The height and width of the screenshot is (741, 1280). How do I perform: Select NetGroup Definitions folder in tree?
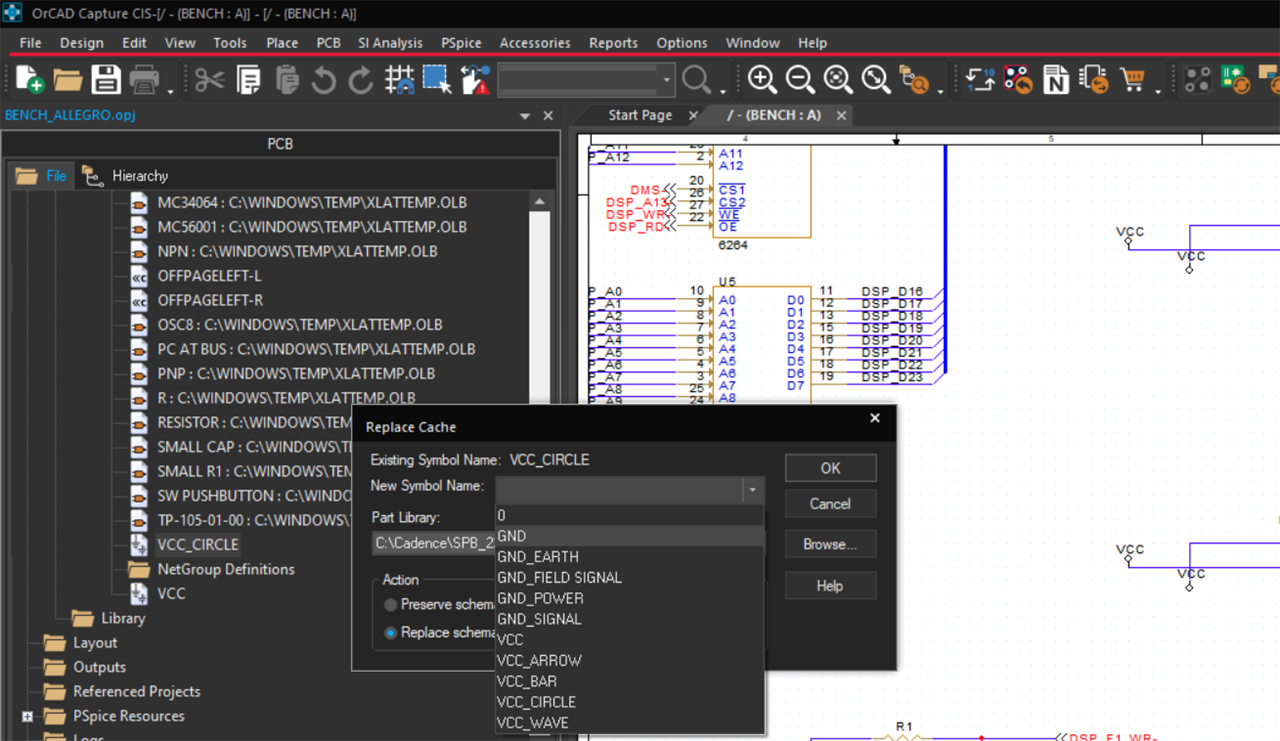click(x=226, y=569)
